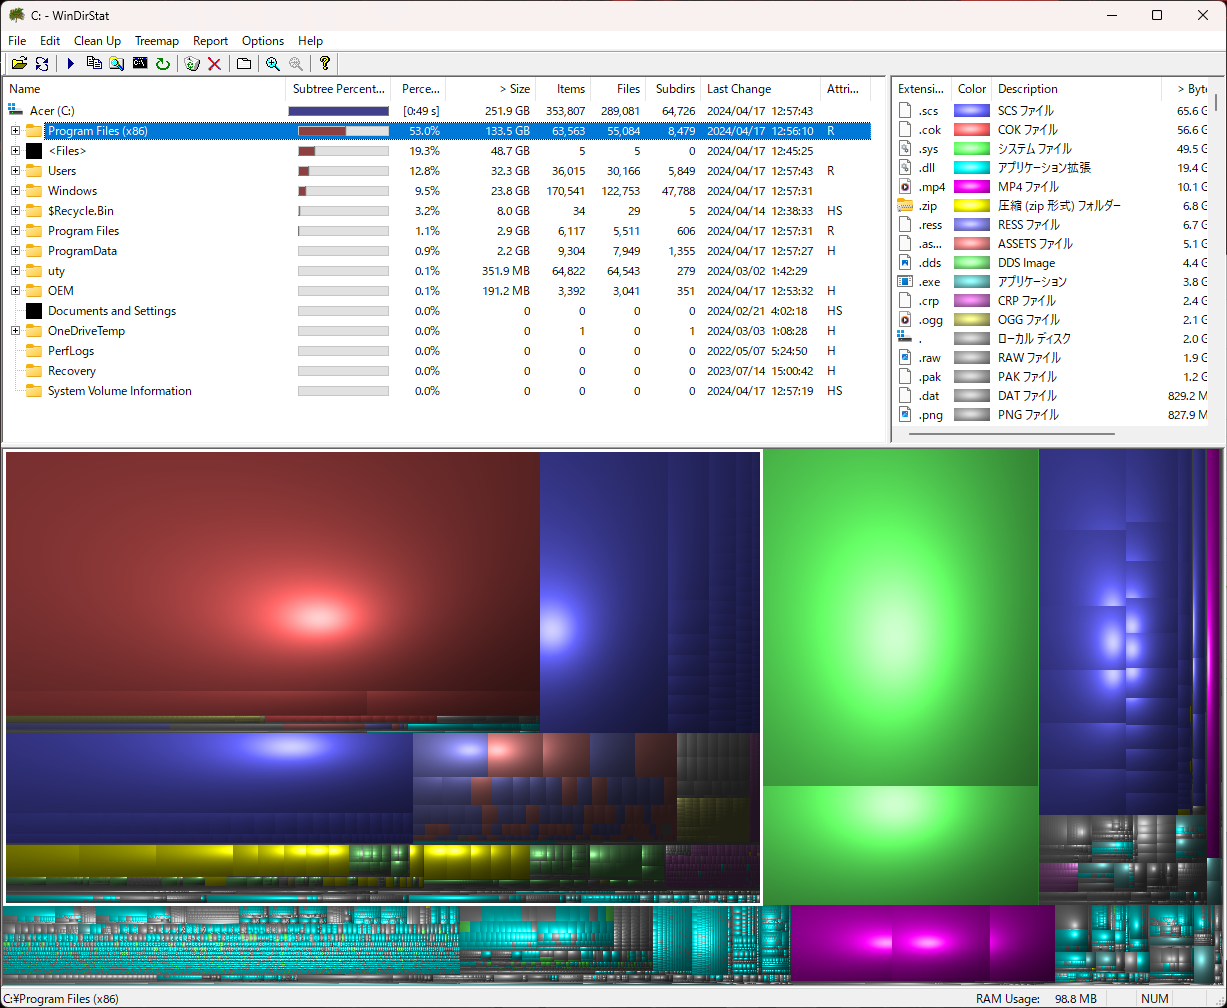This screenshot has width=1227, height=1008.
Task: Click the Copy Path toolbar icon
Action: tap(94, 64)
